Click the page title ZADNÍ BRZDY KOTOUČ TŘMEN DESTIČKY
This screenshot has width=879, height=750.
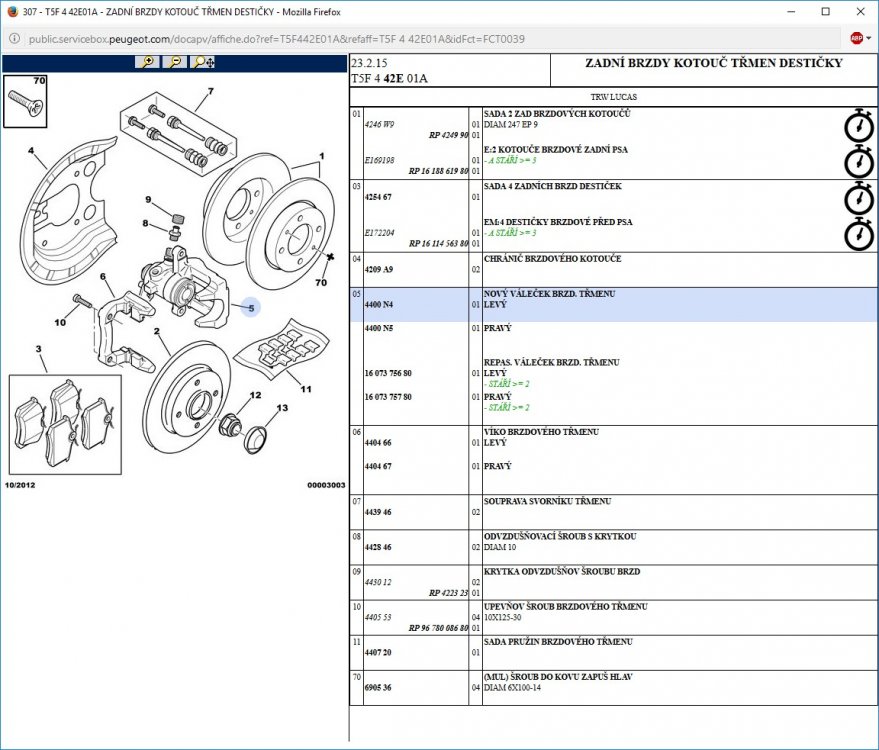point(714,63)
